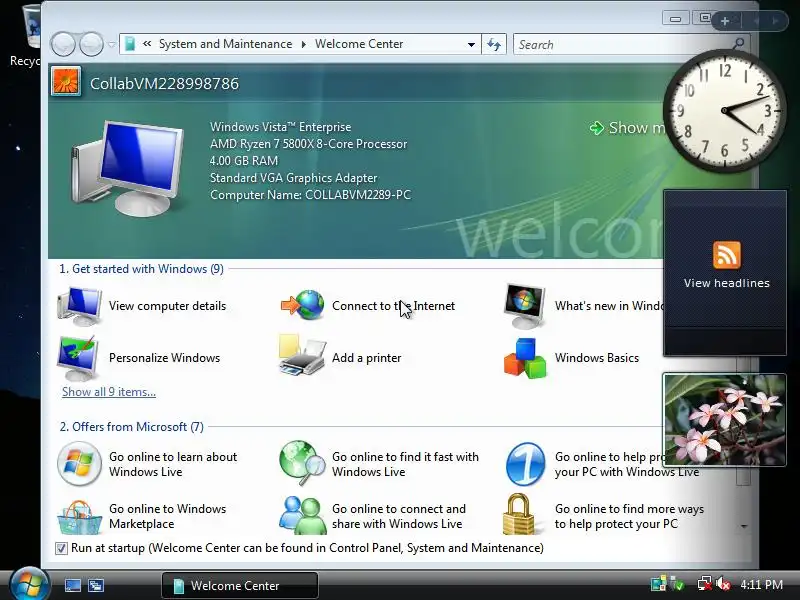The height and width of the screenshot is (600, 800).
Task: Click the Windows Sidebar tray icon
Action: coord(658,584)
